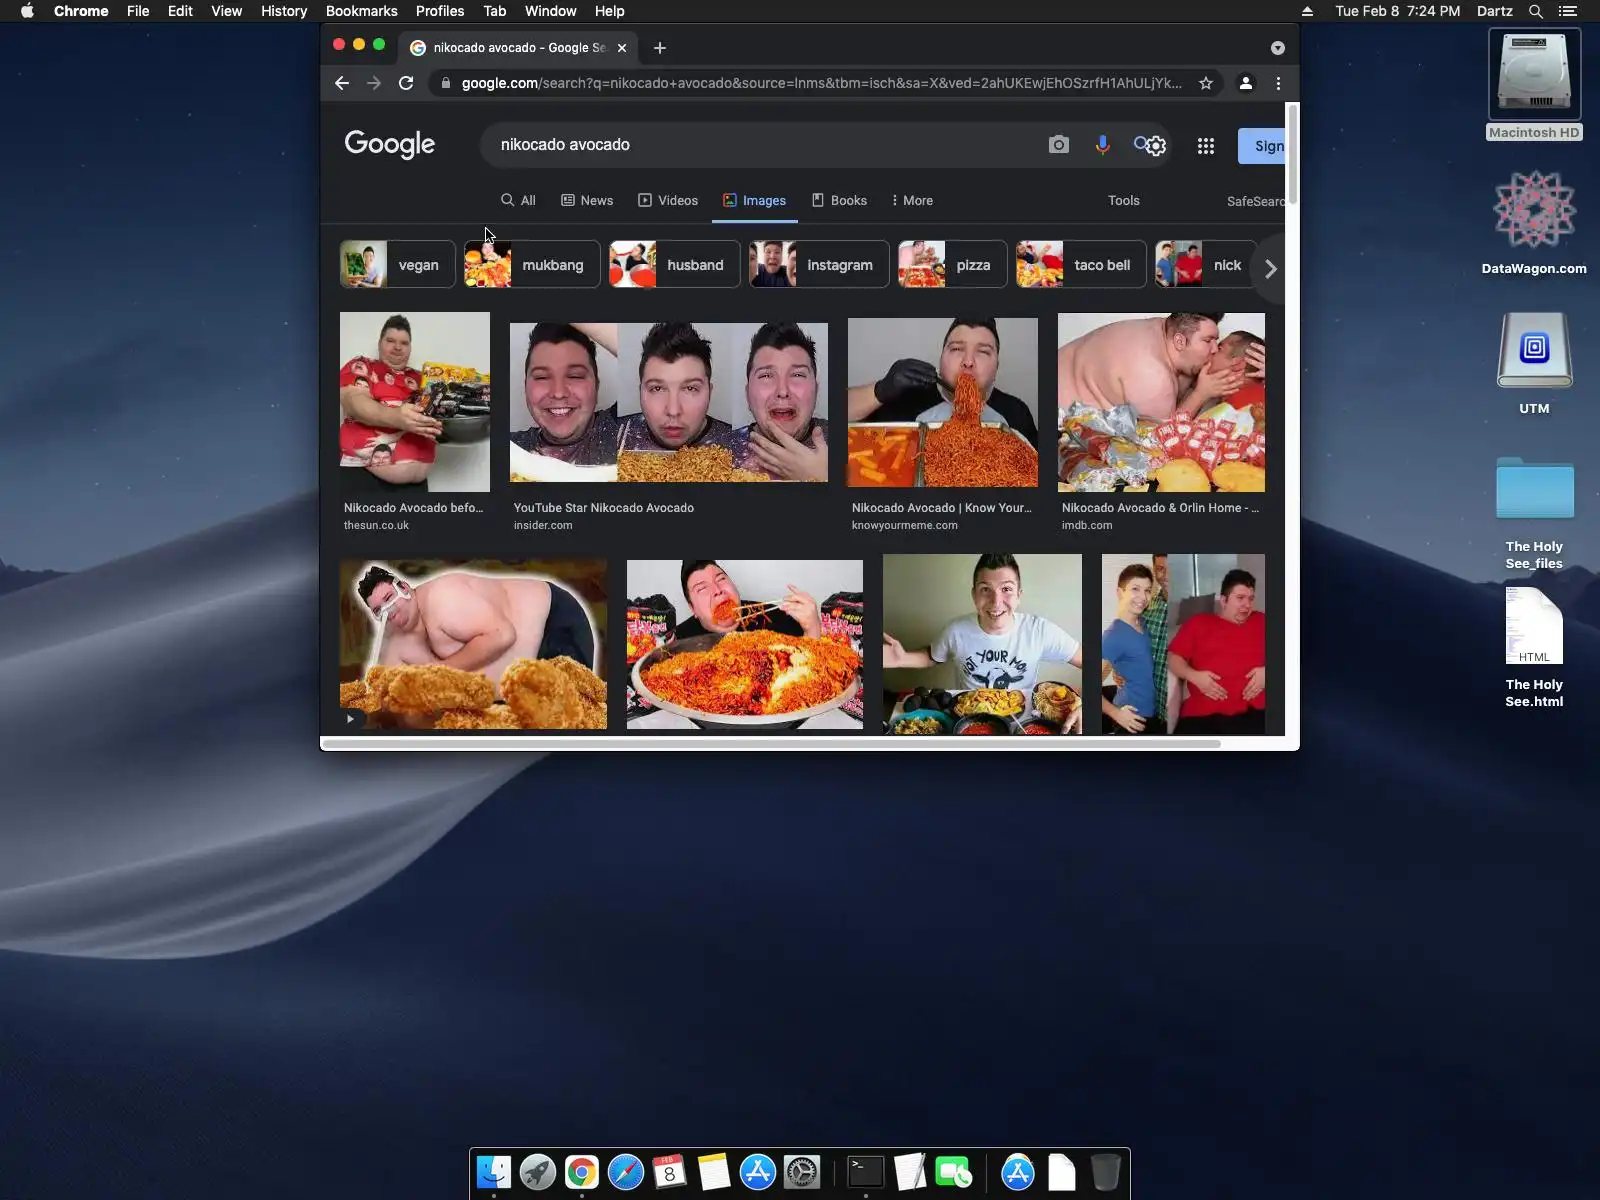Open the Profiles menu in the menu bar
This screenshot has height=1200, width=1600.
pyautogui.click(x=440, y=11)
